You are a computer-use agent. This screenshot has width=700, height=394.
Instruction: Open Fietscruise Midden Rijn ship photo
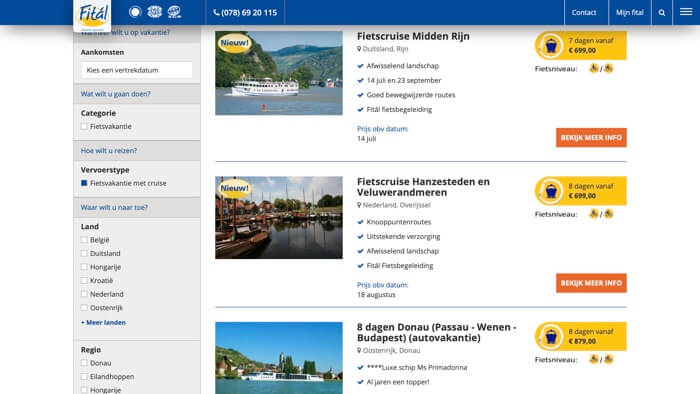pyautogui.click(x=279, y=73)
